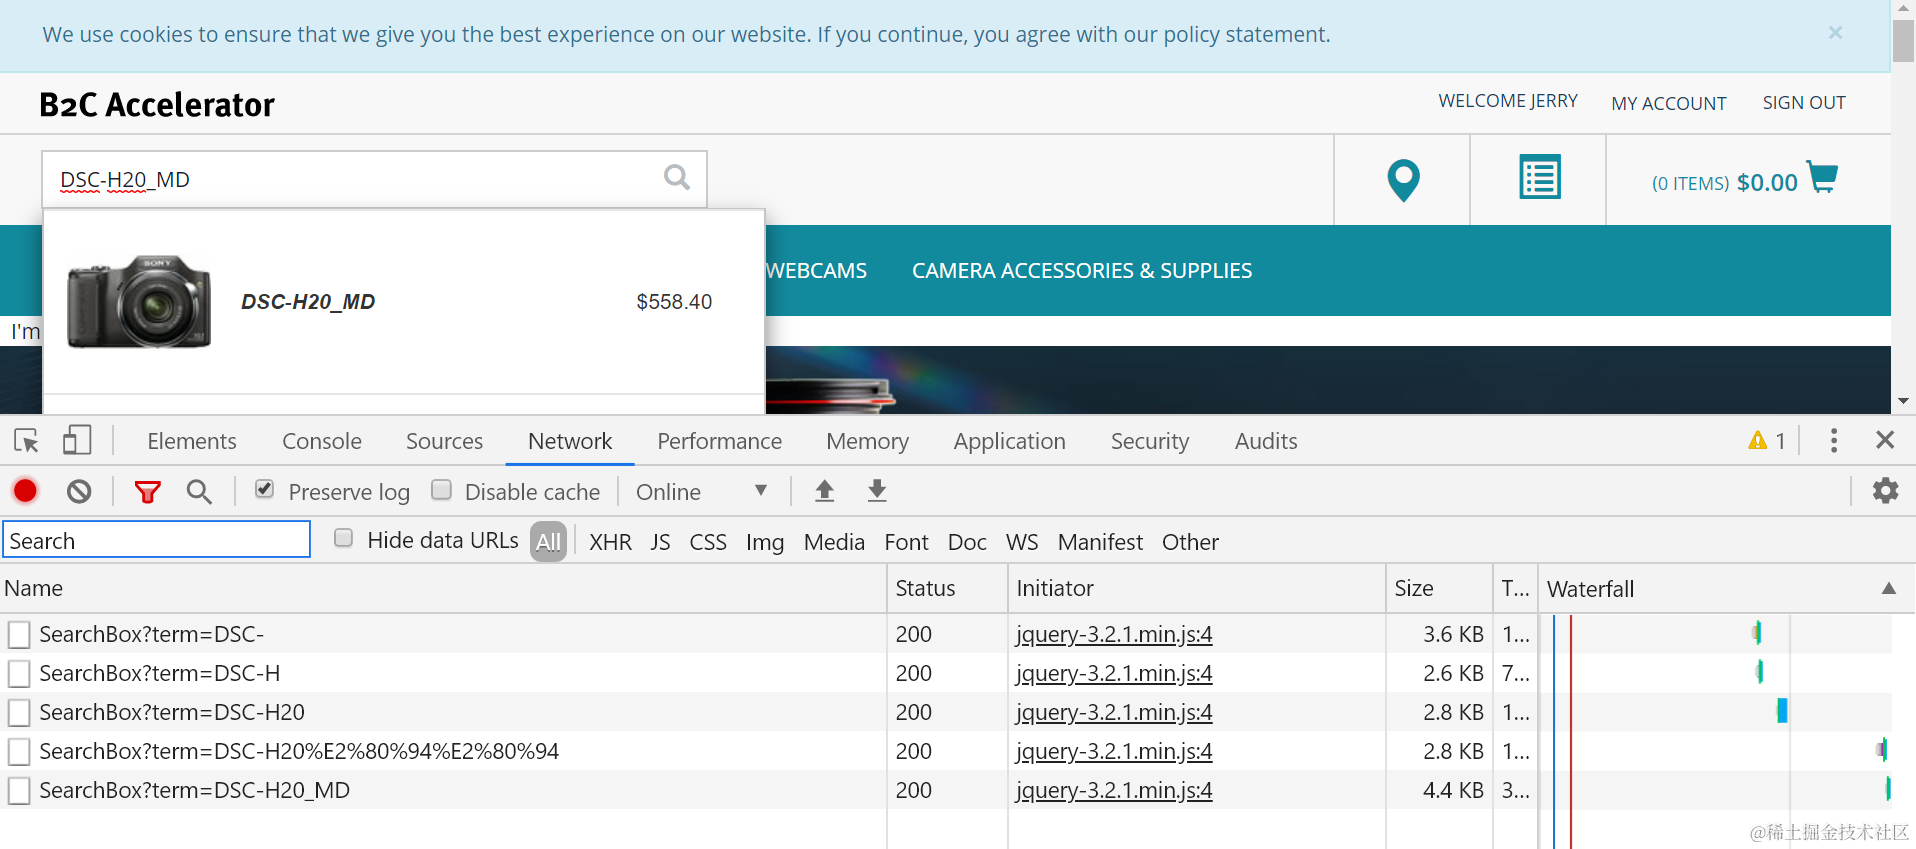This screenshot has height=849, width=1916.
Task: Toggle the Preserve log checkbox
Action: [265, 489]
